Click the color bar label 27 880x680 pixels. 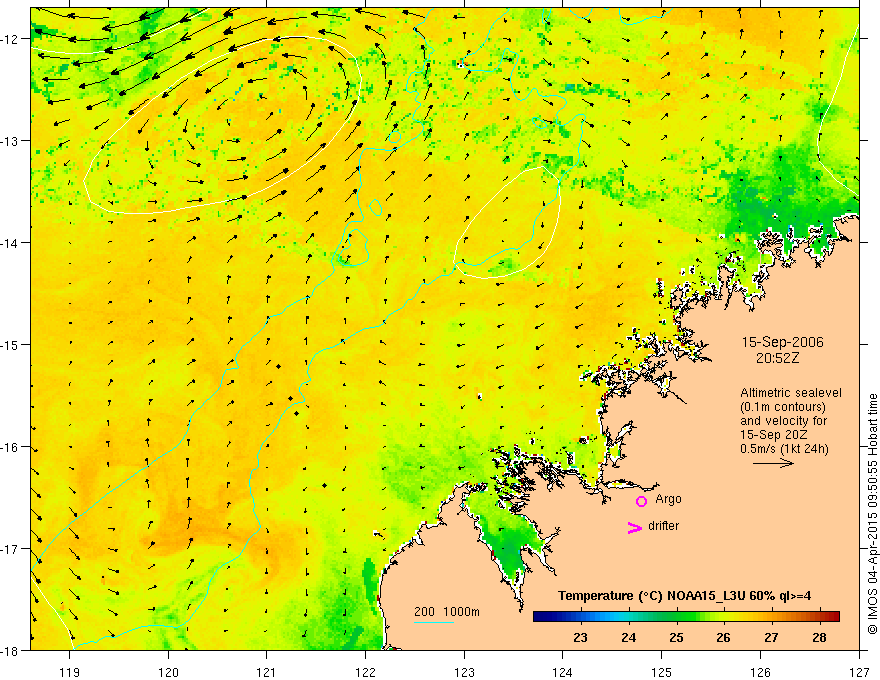tap(771, 637)
